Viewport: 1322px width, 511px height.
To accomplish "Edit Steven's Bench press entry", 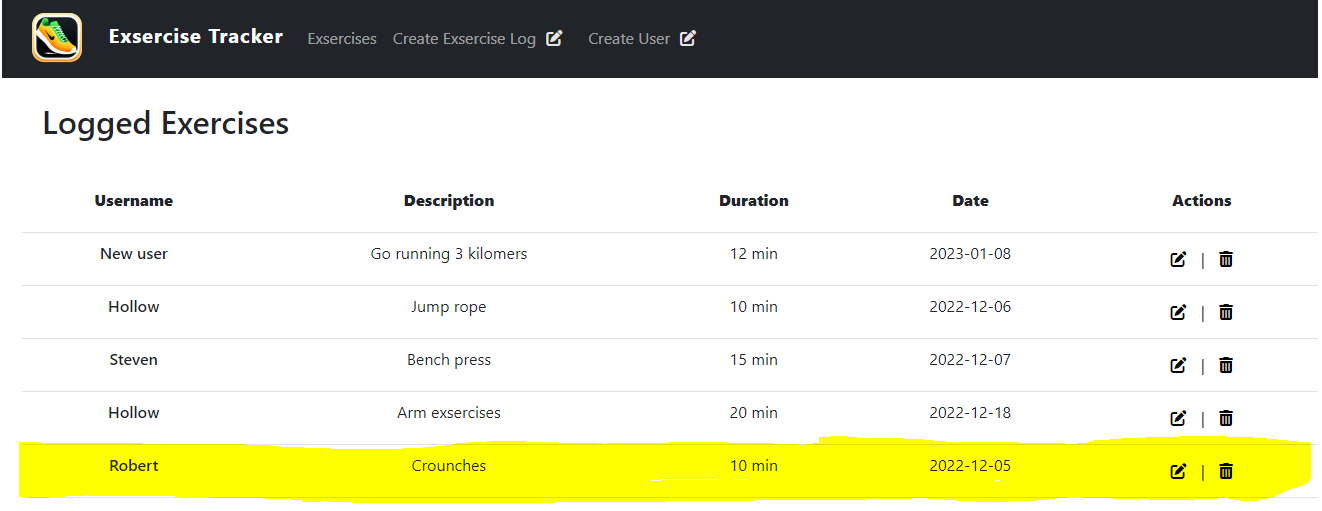I will click(1178, 365).
